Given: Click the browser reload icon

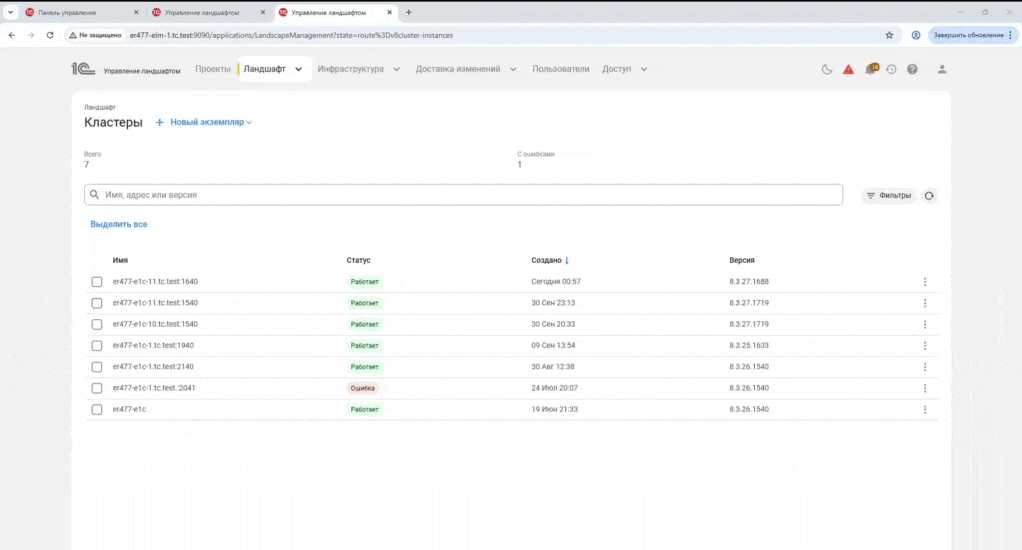Looking at the screenshot, I should (x=50, y=35).
